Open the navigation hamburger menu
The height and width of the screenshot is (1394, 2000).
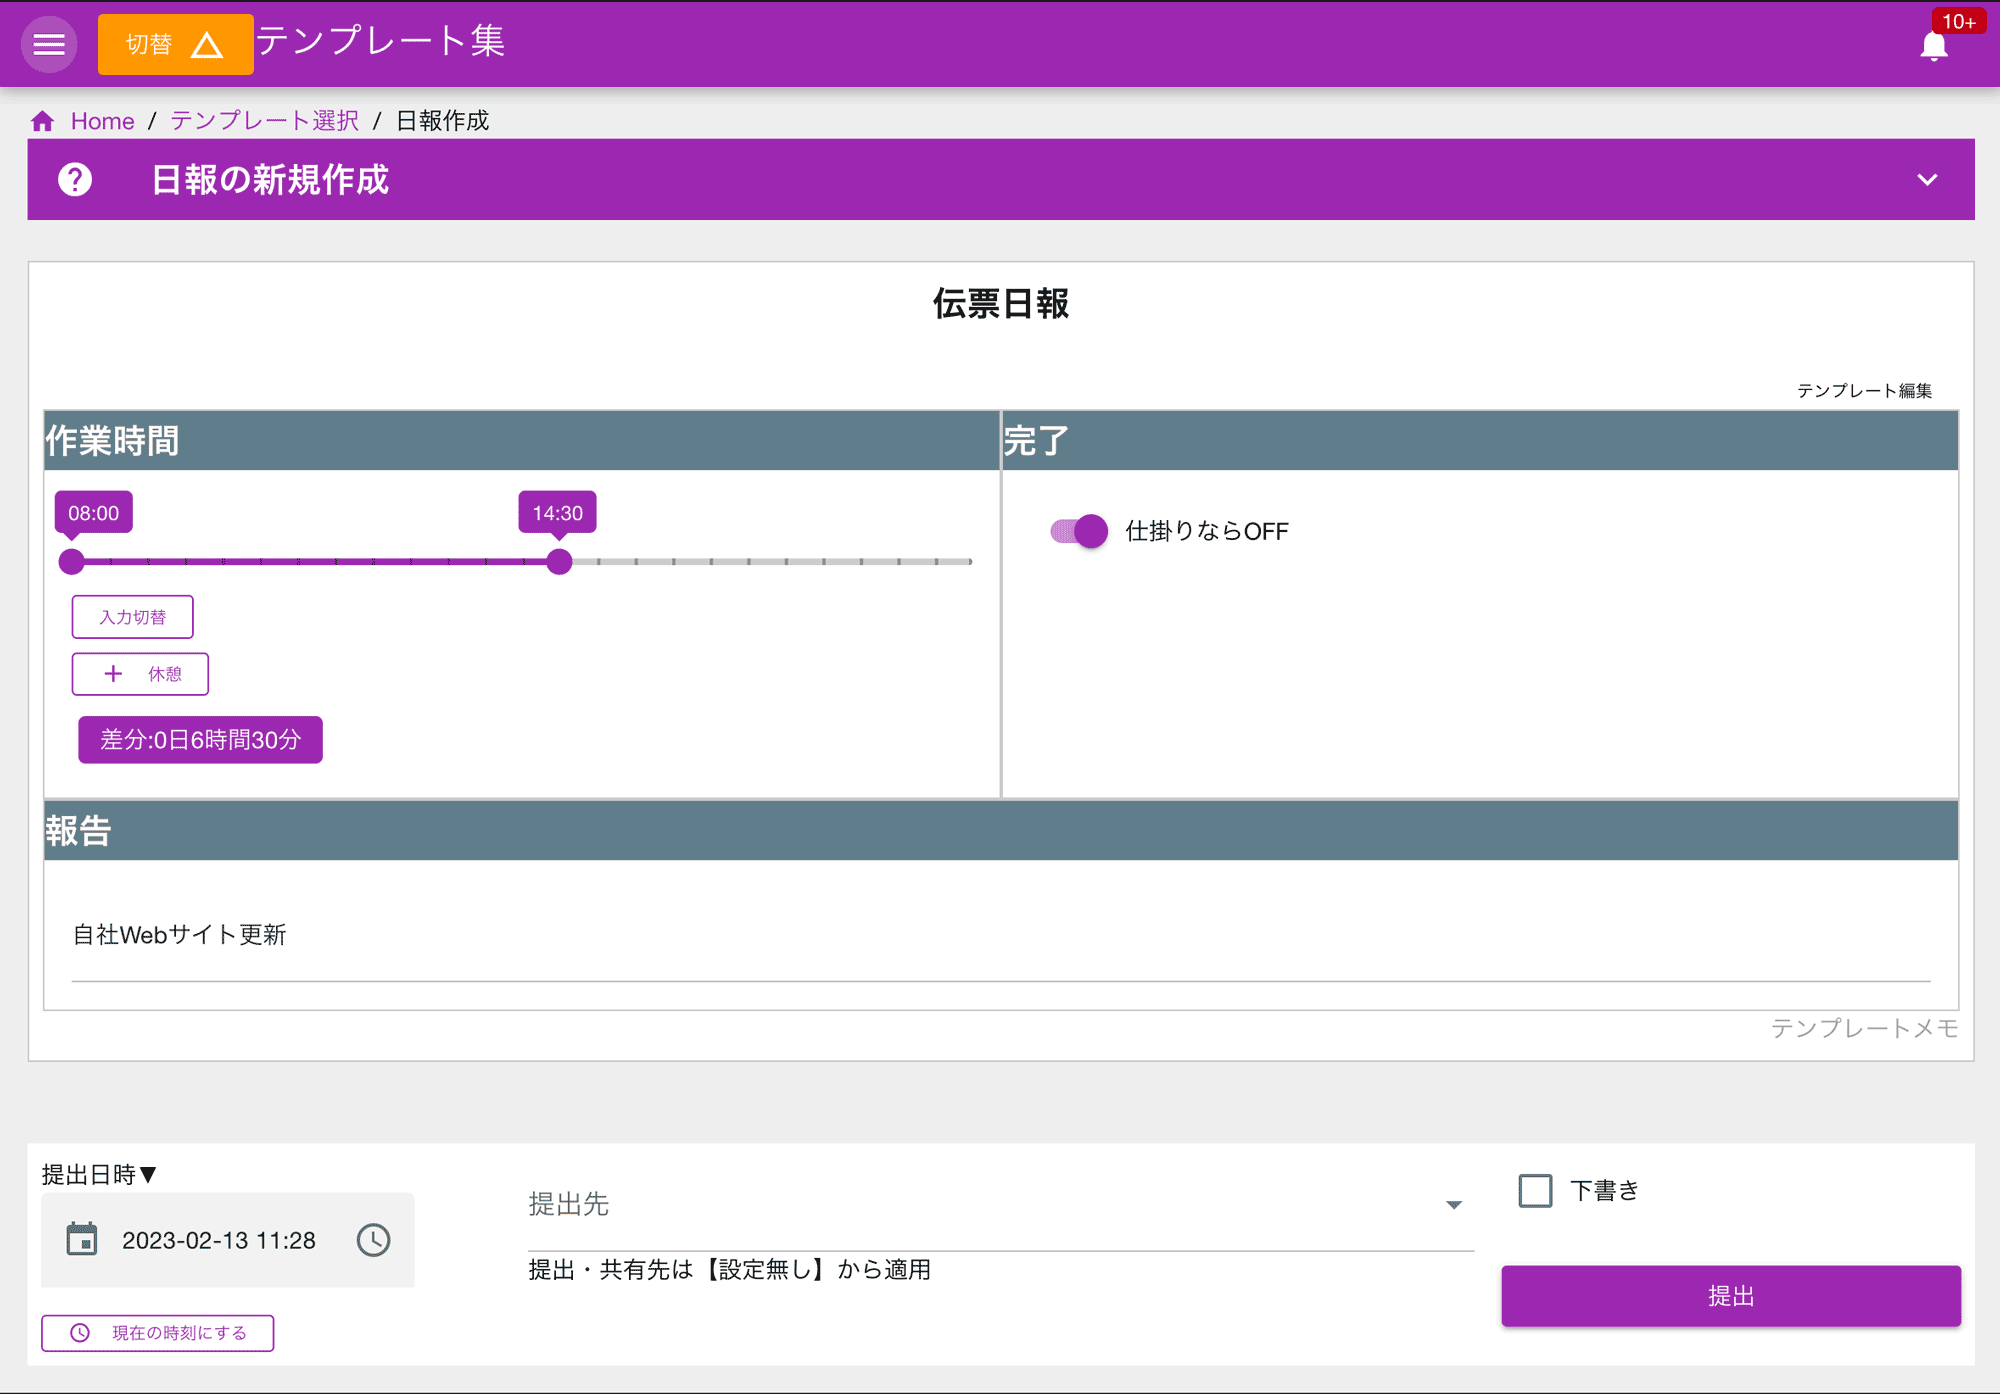48,44
